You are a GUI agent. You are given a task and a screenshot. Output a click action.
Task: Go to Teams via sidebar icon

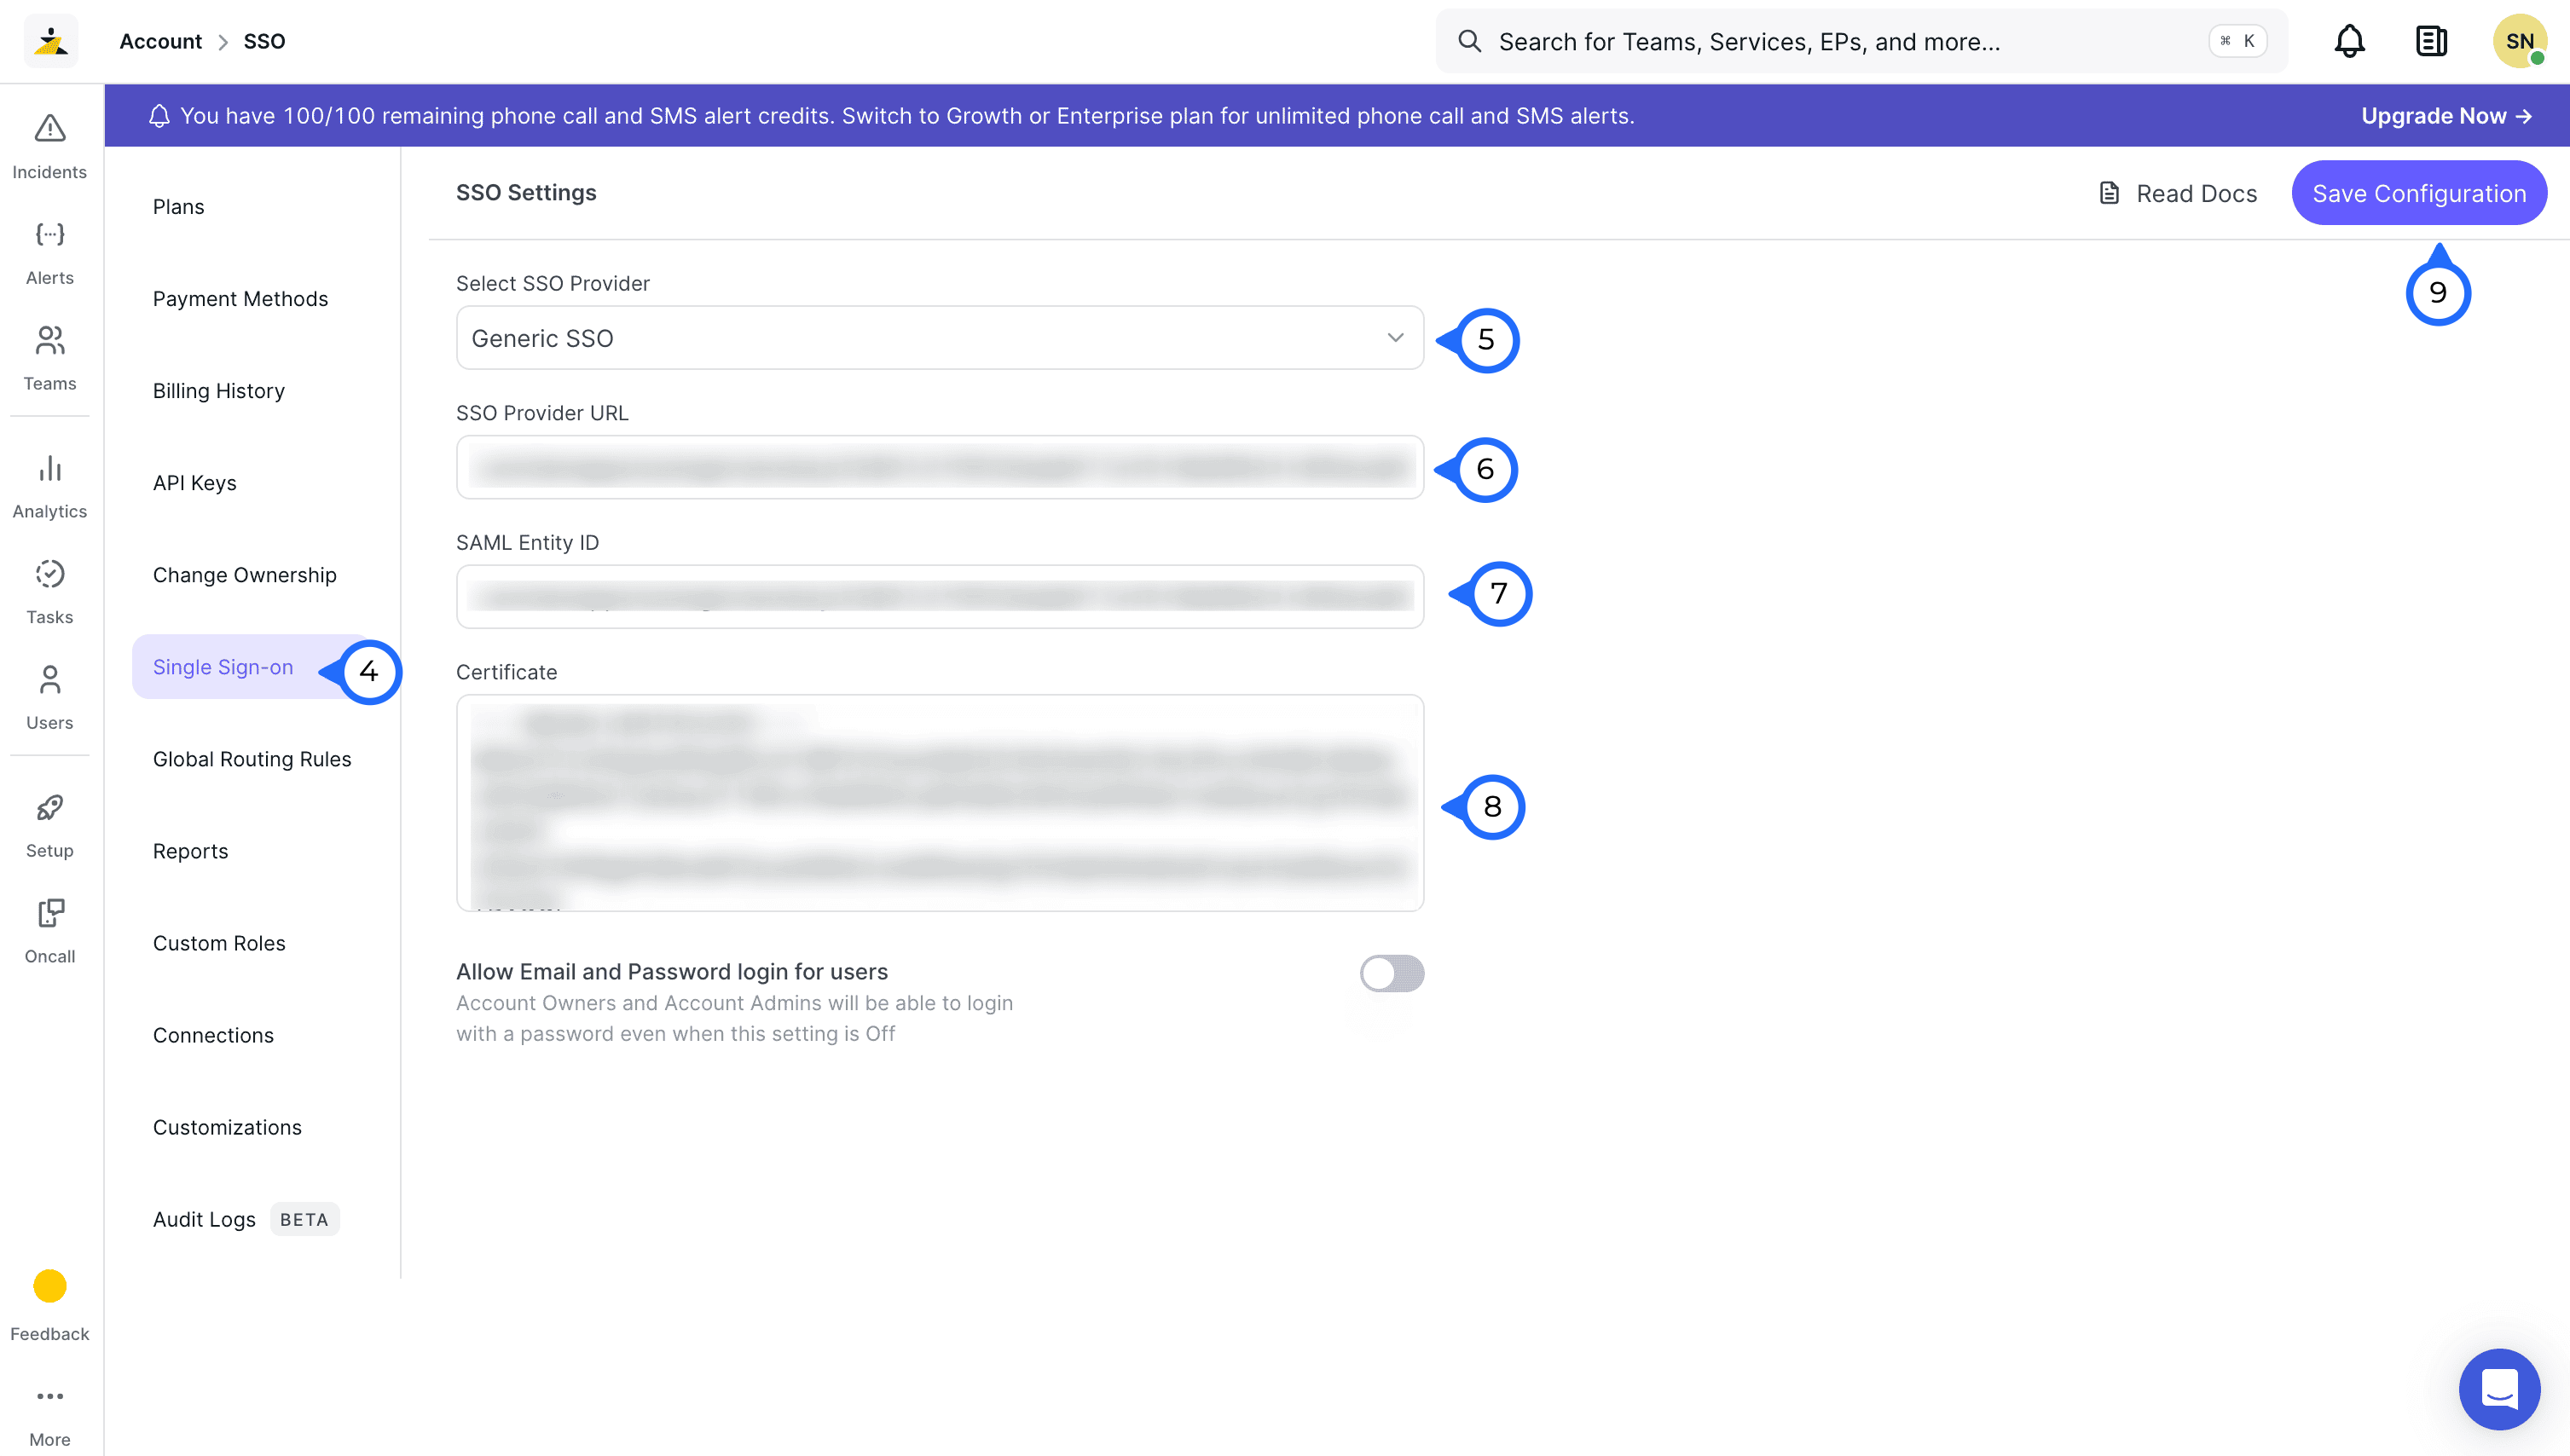pyautogui.click(x=50, y=341)
